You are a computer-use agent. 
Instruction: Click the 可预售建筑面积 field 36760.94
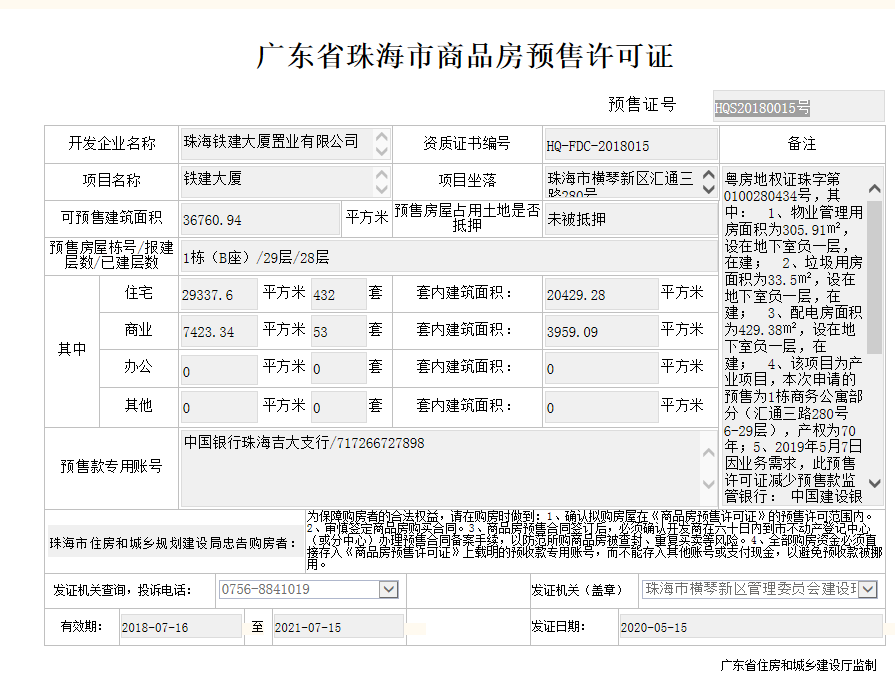pyautogui.click(x=260, y=219)
